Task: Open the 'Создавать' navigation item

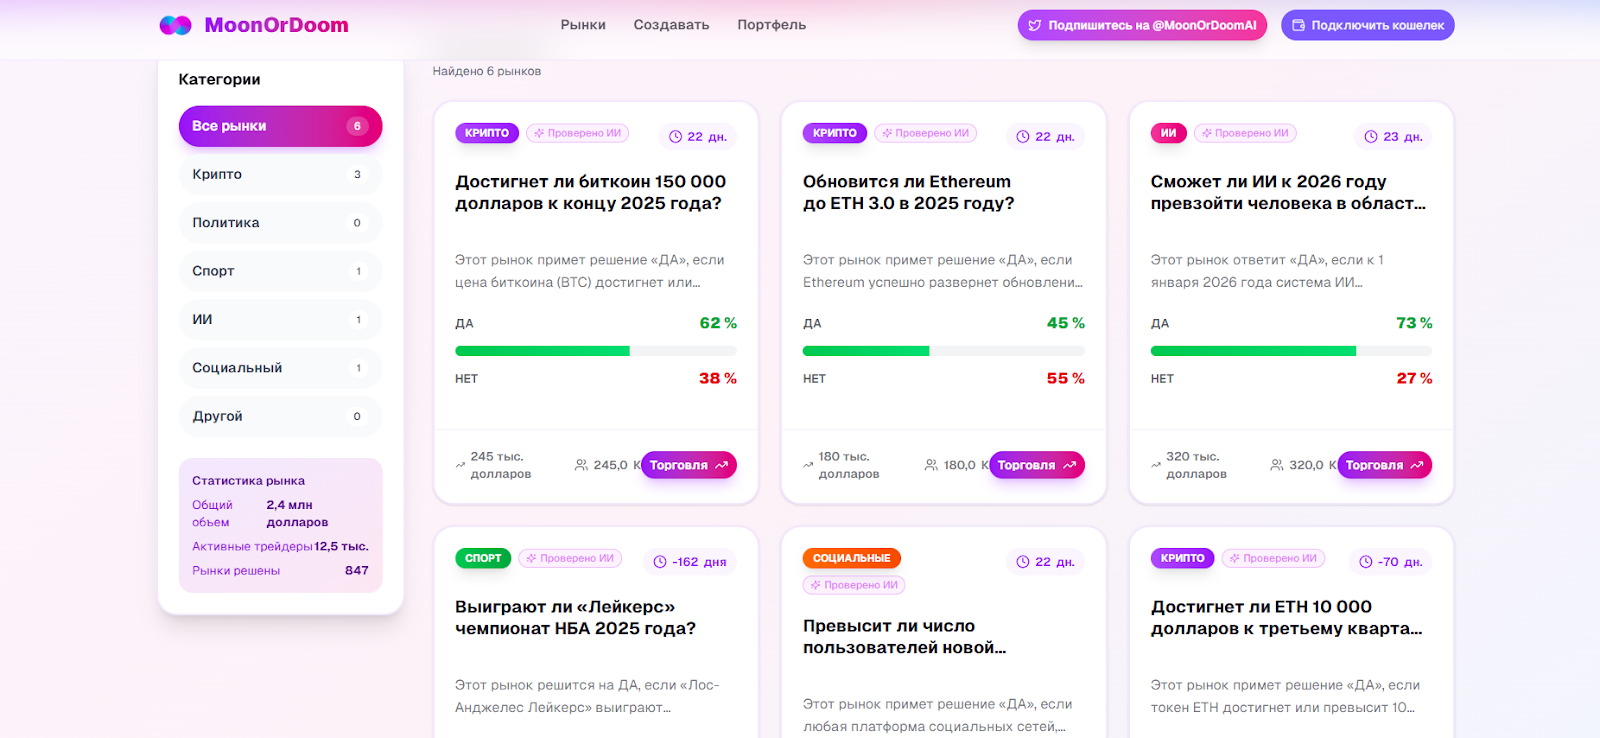Action: tap(671, 25)
